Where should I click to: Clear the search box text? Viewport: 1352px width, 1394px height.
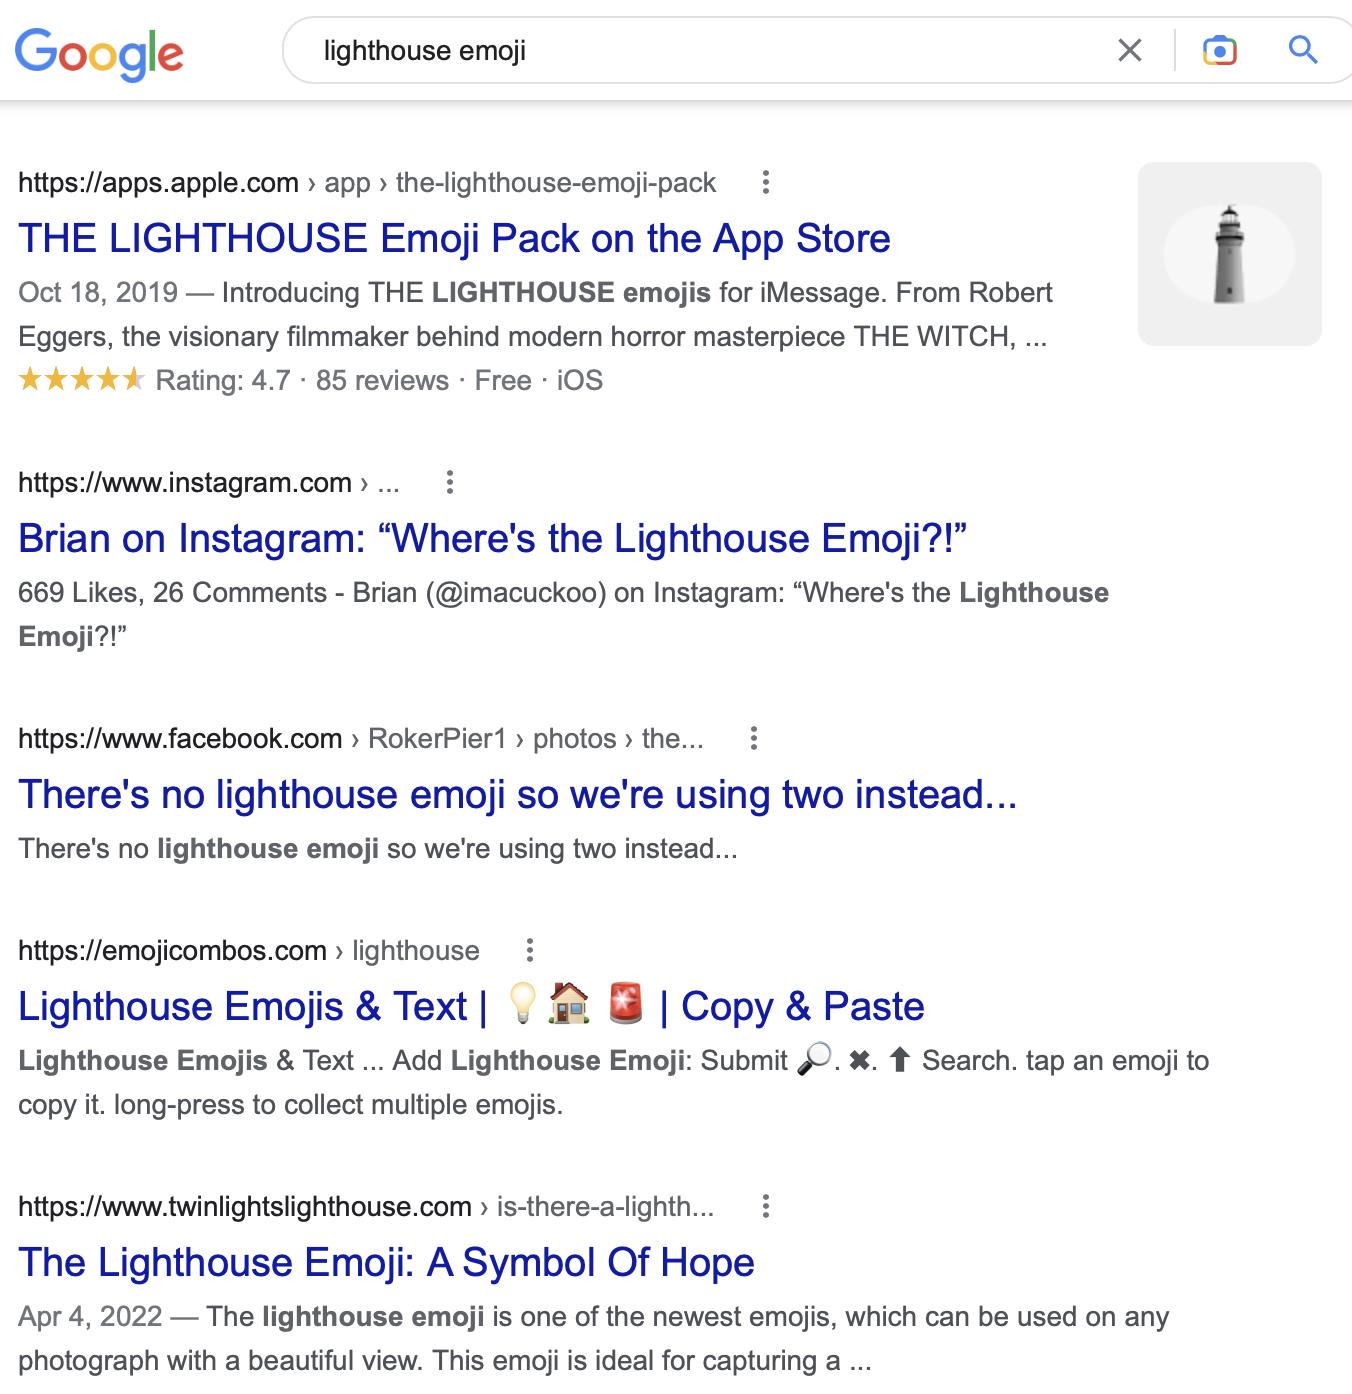[1129, 50]
